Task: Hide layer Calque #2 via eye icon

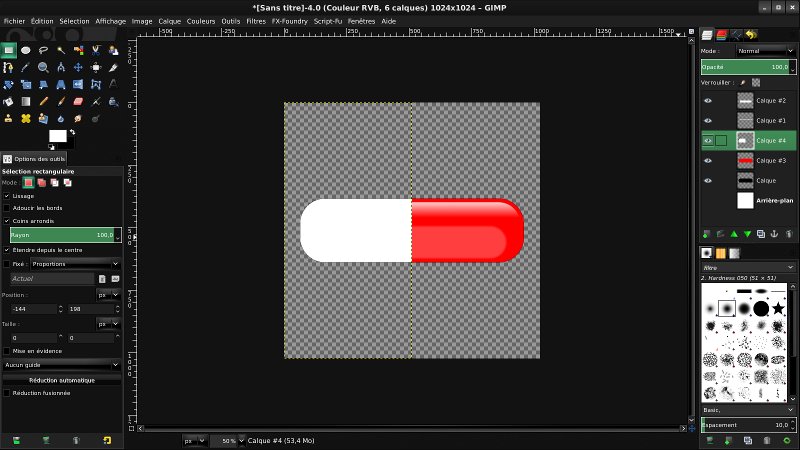Action: click(x=708, y=101)
